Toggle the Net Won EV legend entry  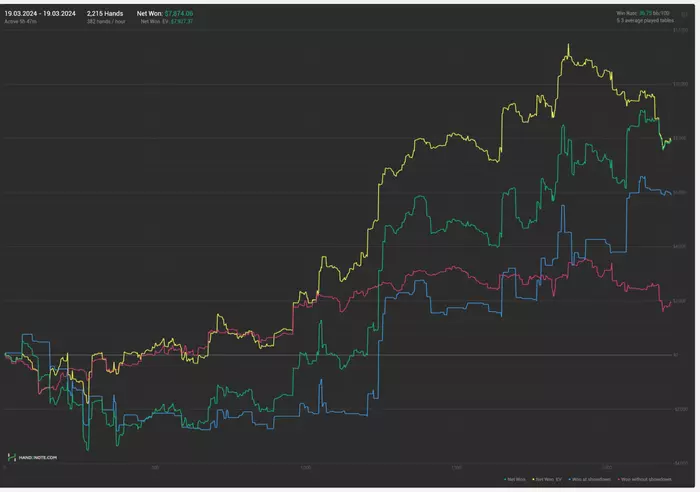(x=547, y=479)
